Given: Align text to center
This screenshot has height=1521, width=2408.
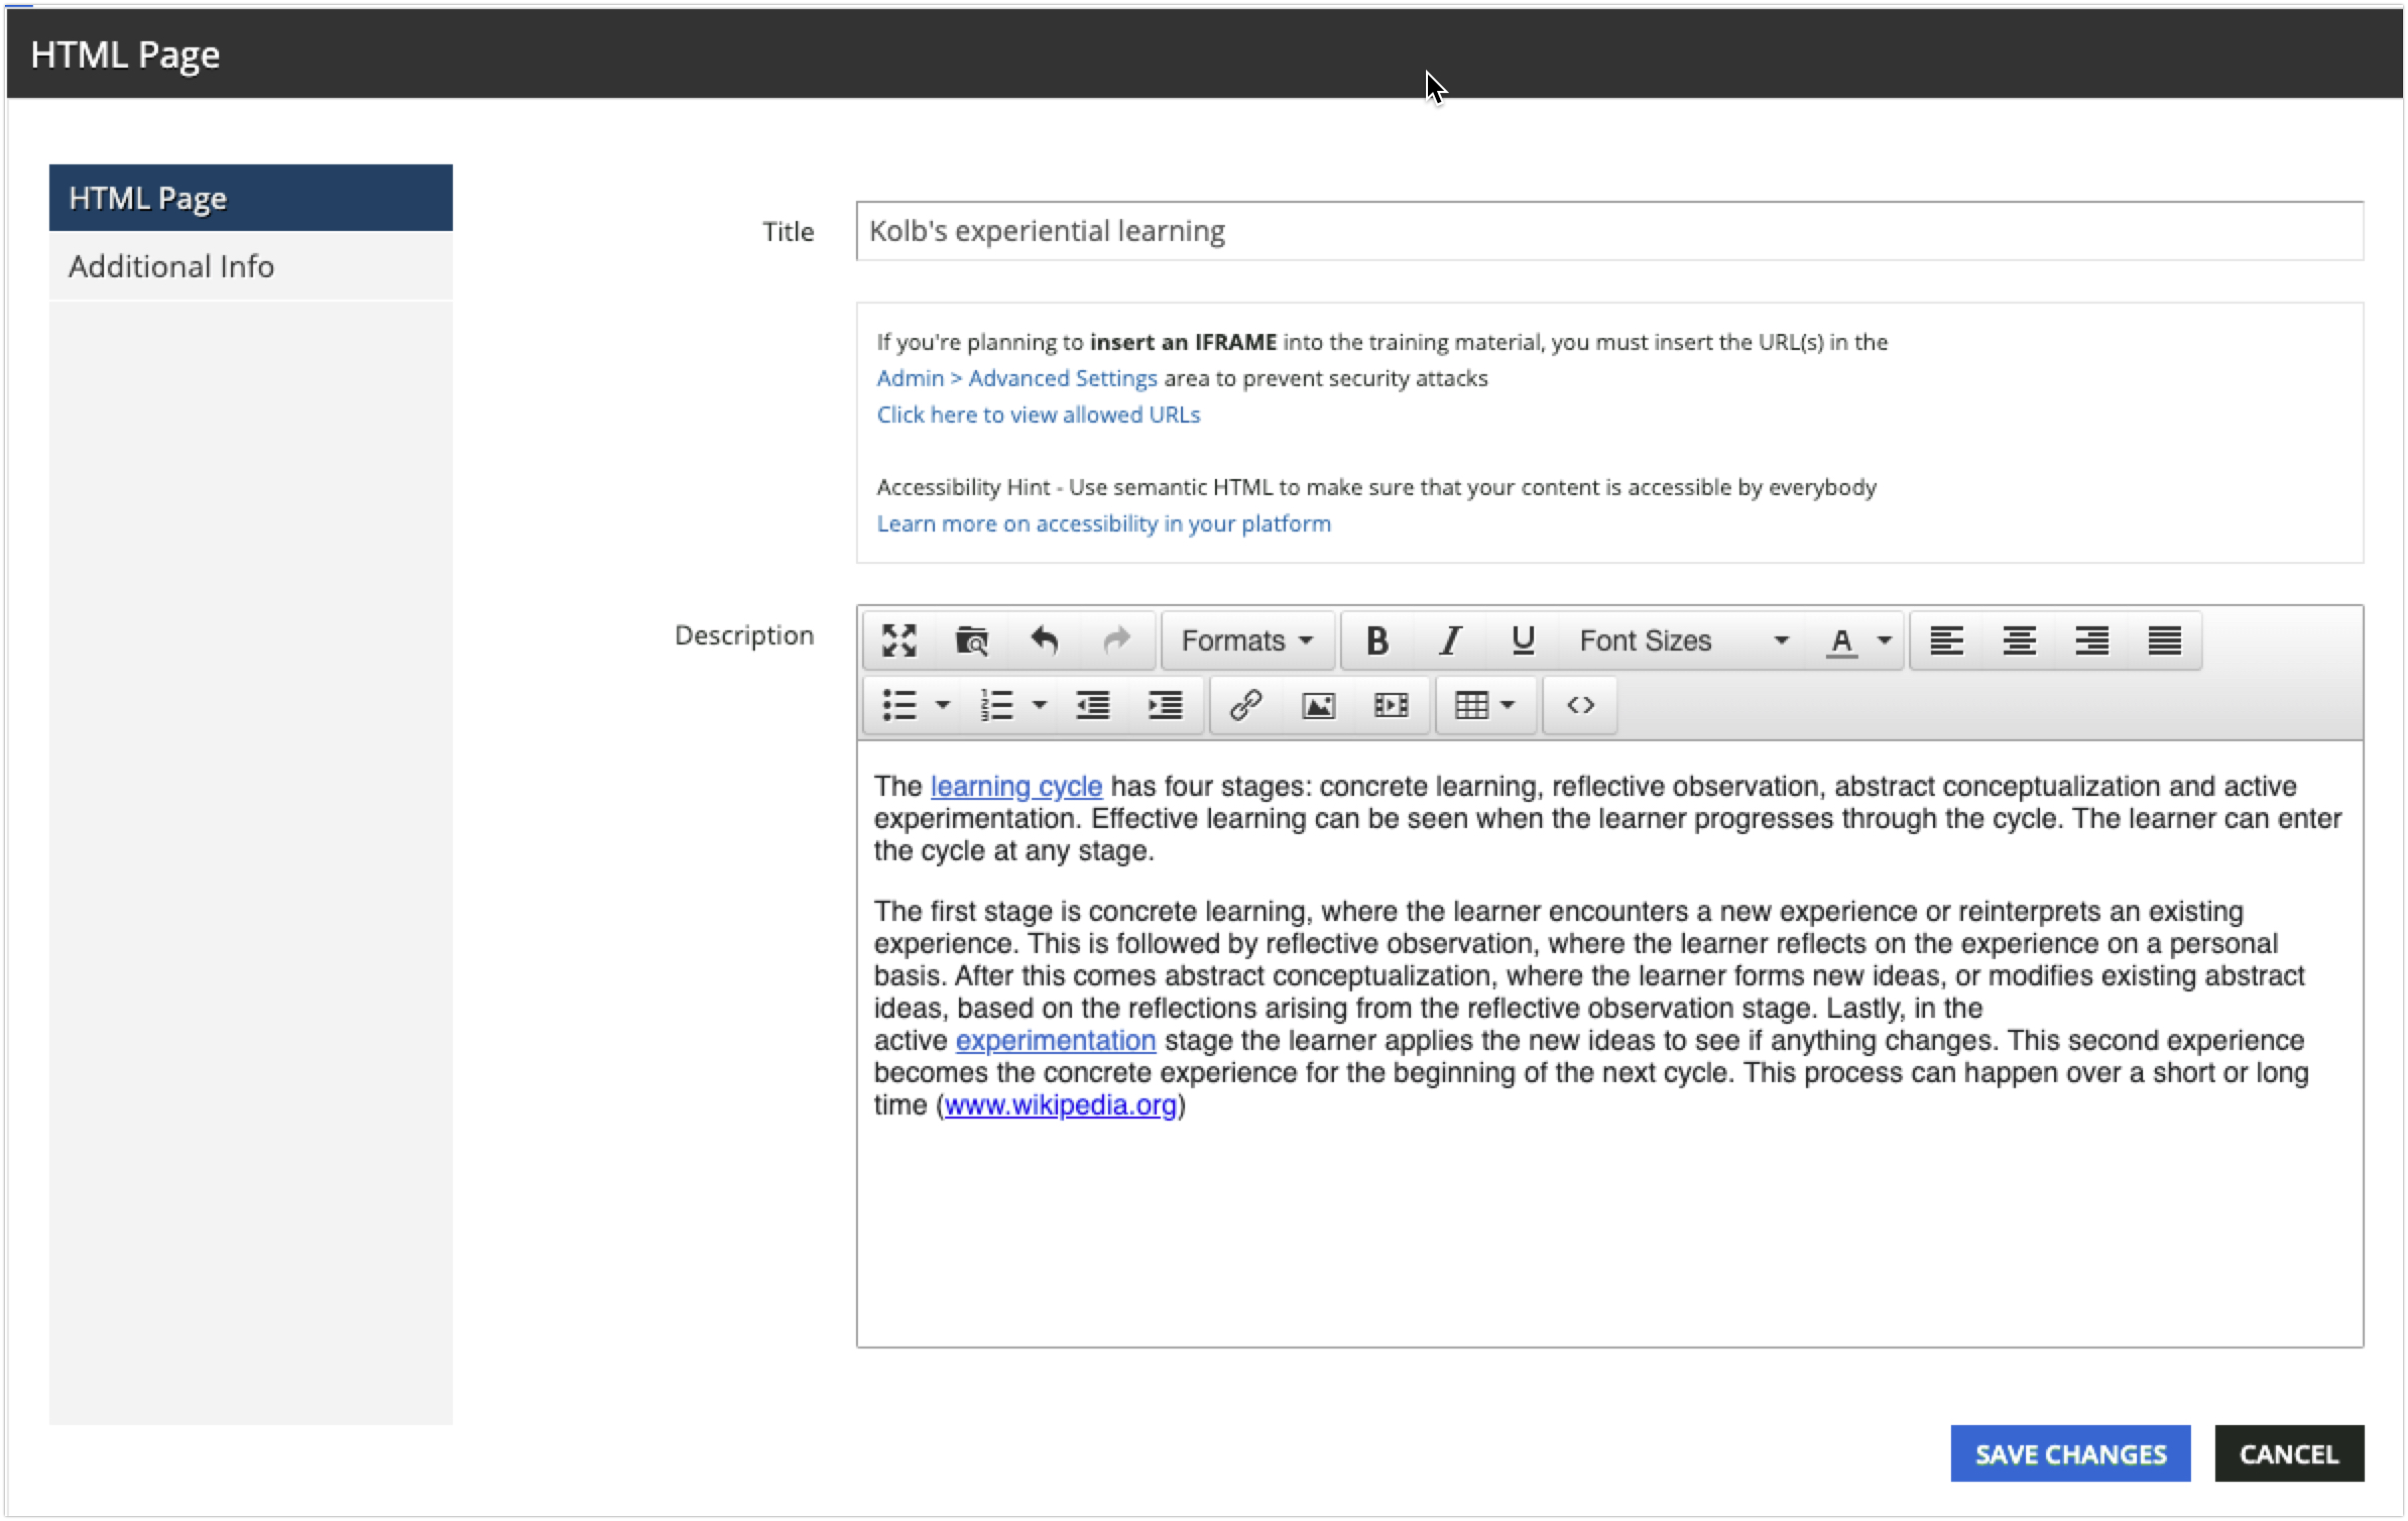Looking at the screenshot, I should [2019, 640].
